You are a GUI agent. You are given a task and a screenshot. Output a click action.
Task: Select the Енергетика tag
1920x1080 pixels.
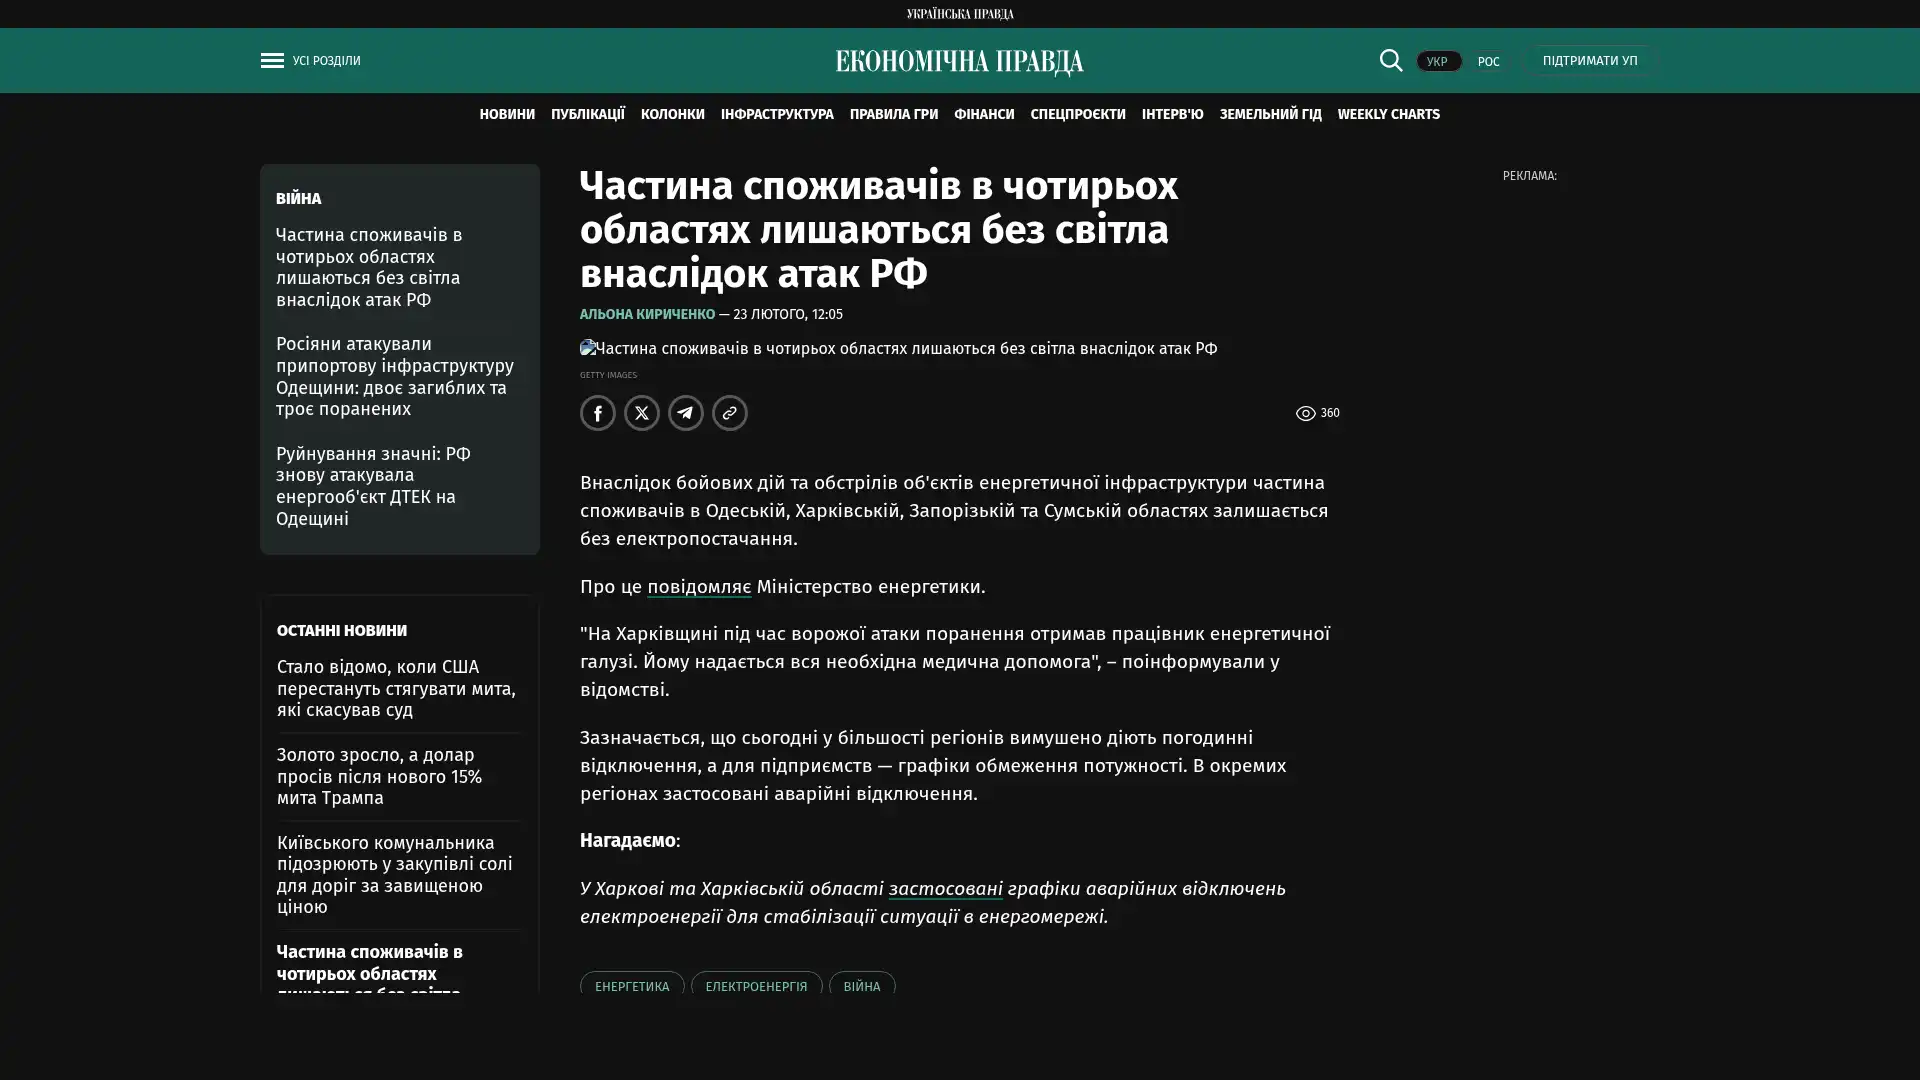pos(632,985)
